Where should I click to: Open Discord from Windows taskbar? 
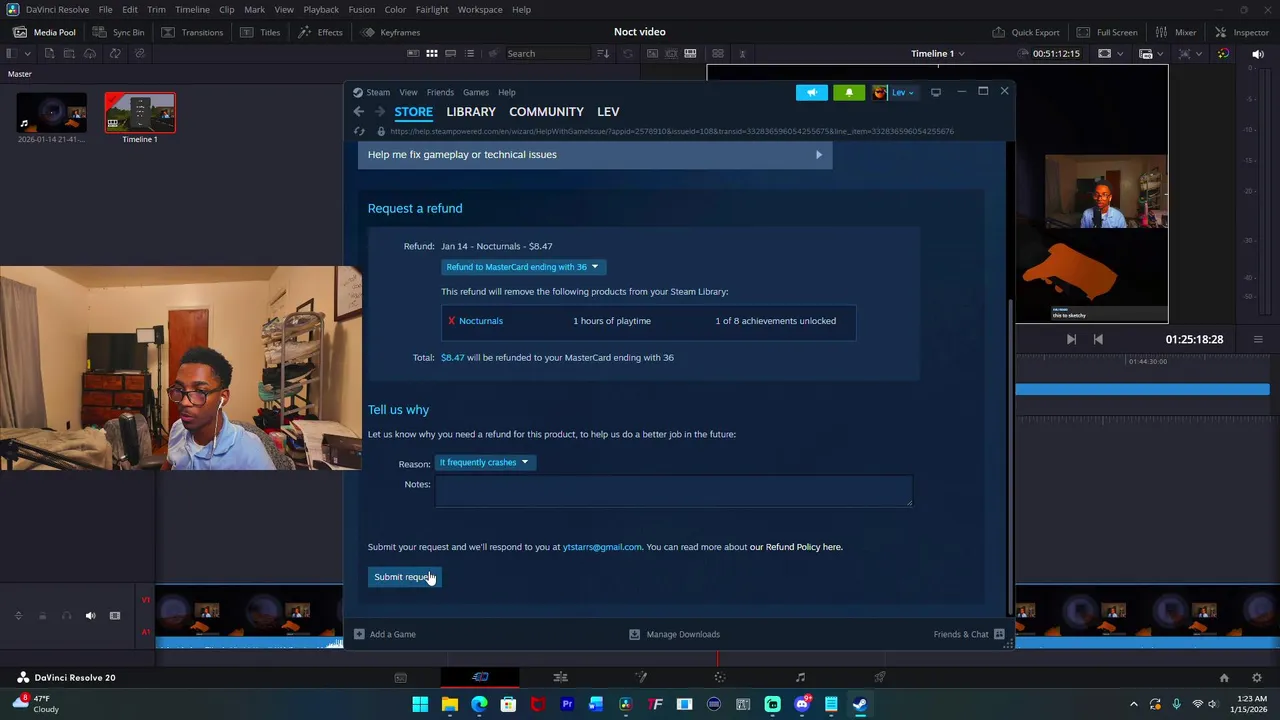[802, 704]
